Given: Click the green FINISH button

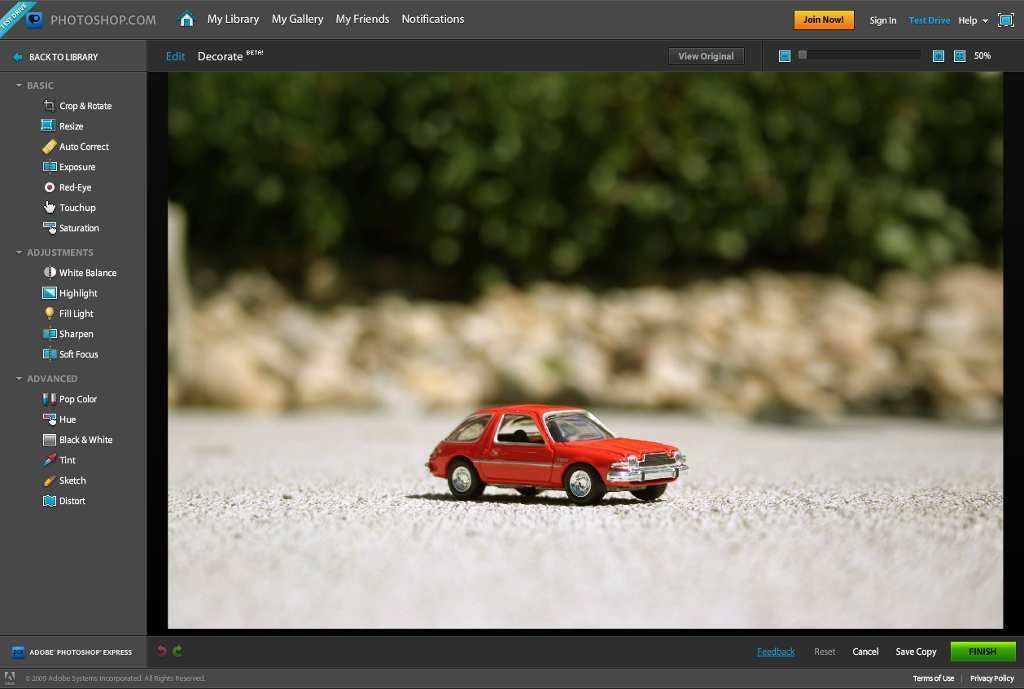Looking at the screenshot, I should click(982, 652).
